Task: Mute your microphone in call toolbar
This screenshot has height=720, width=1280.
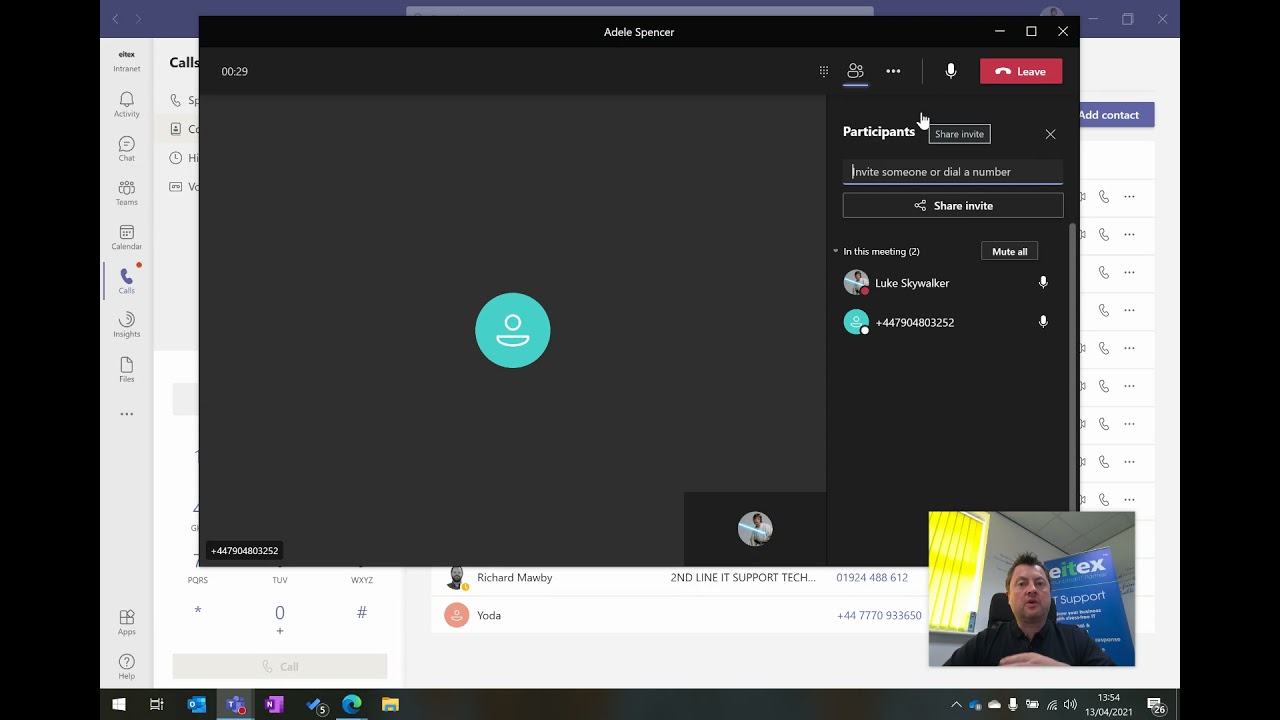Action: tap(951, 71)
